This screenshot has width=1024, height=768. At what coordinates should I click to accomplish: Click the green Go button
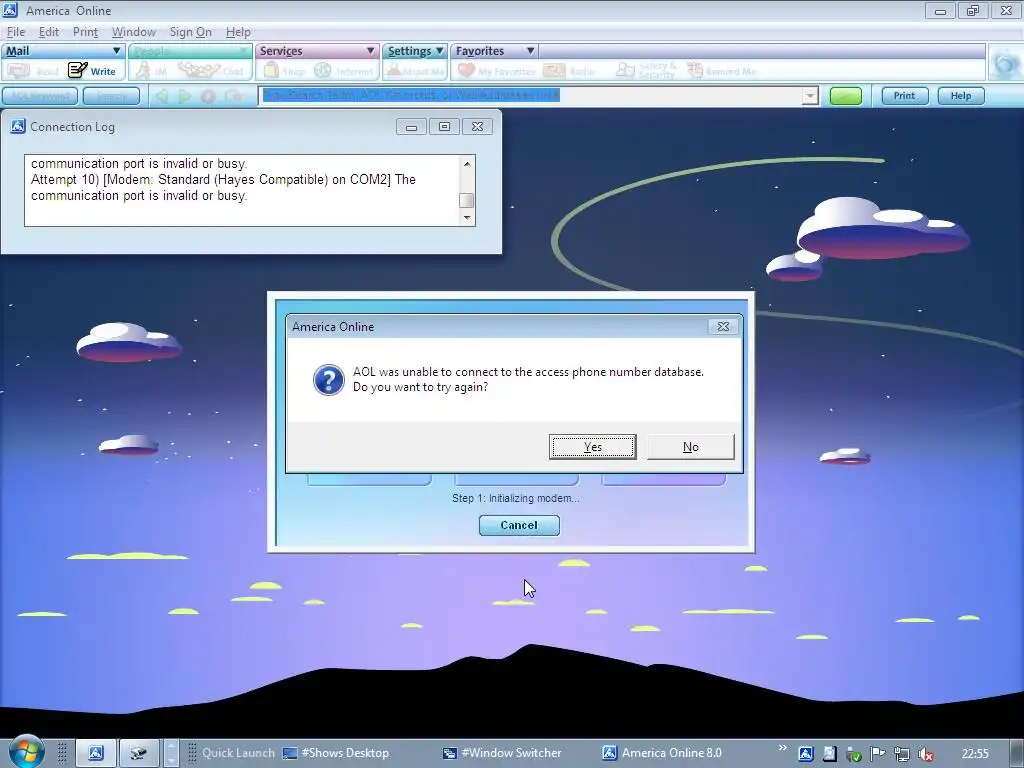(x=846, y=96)
